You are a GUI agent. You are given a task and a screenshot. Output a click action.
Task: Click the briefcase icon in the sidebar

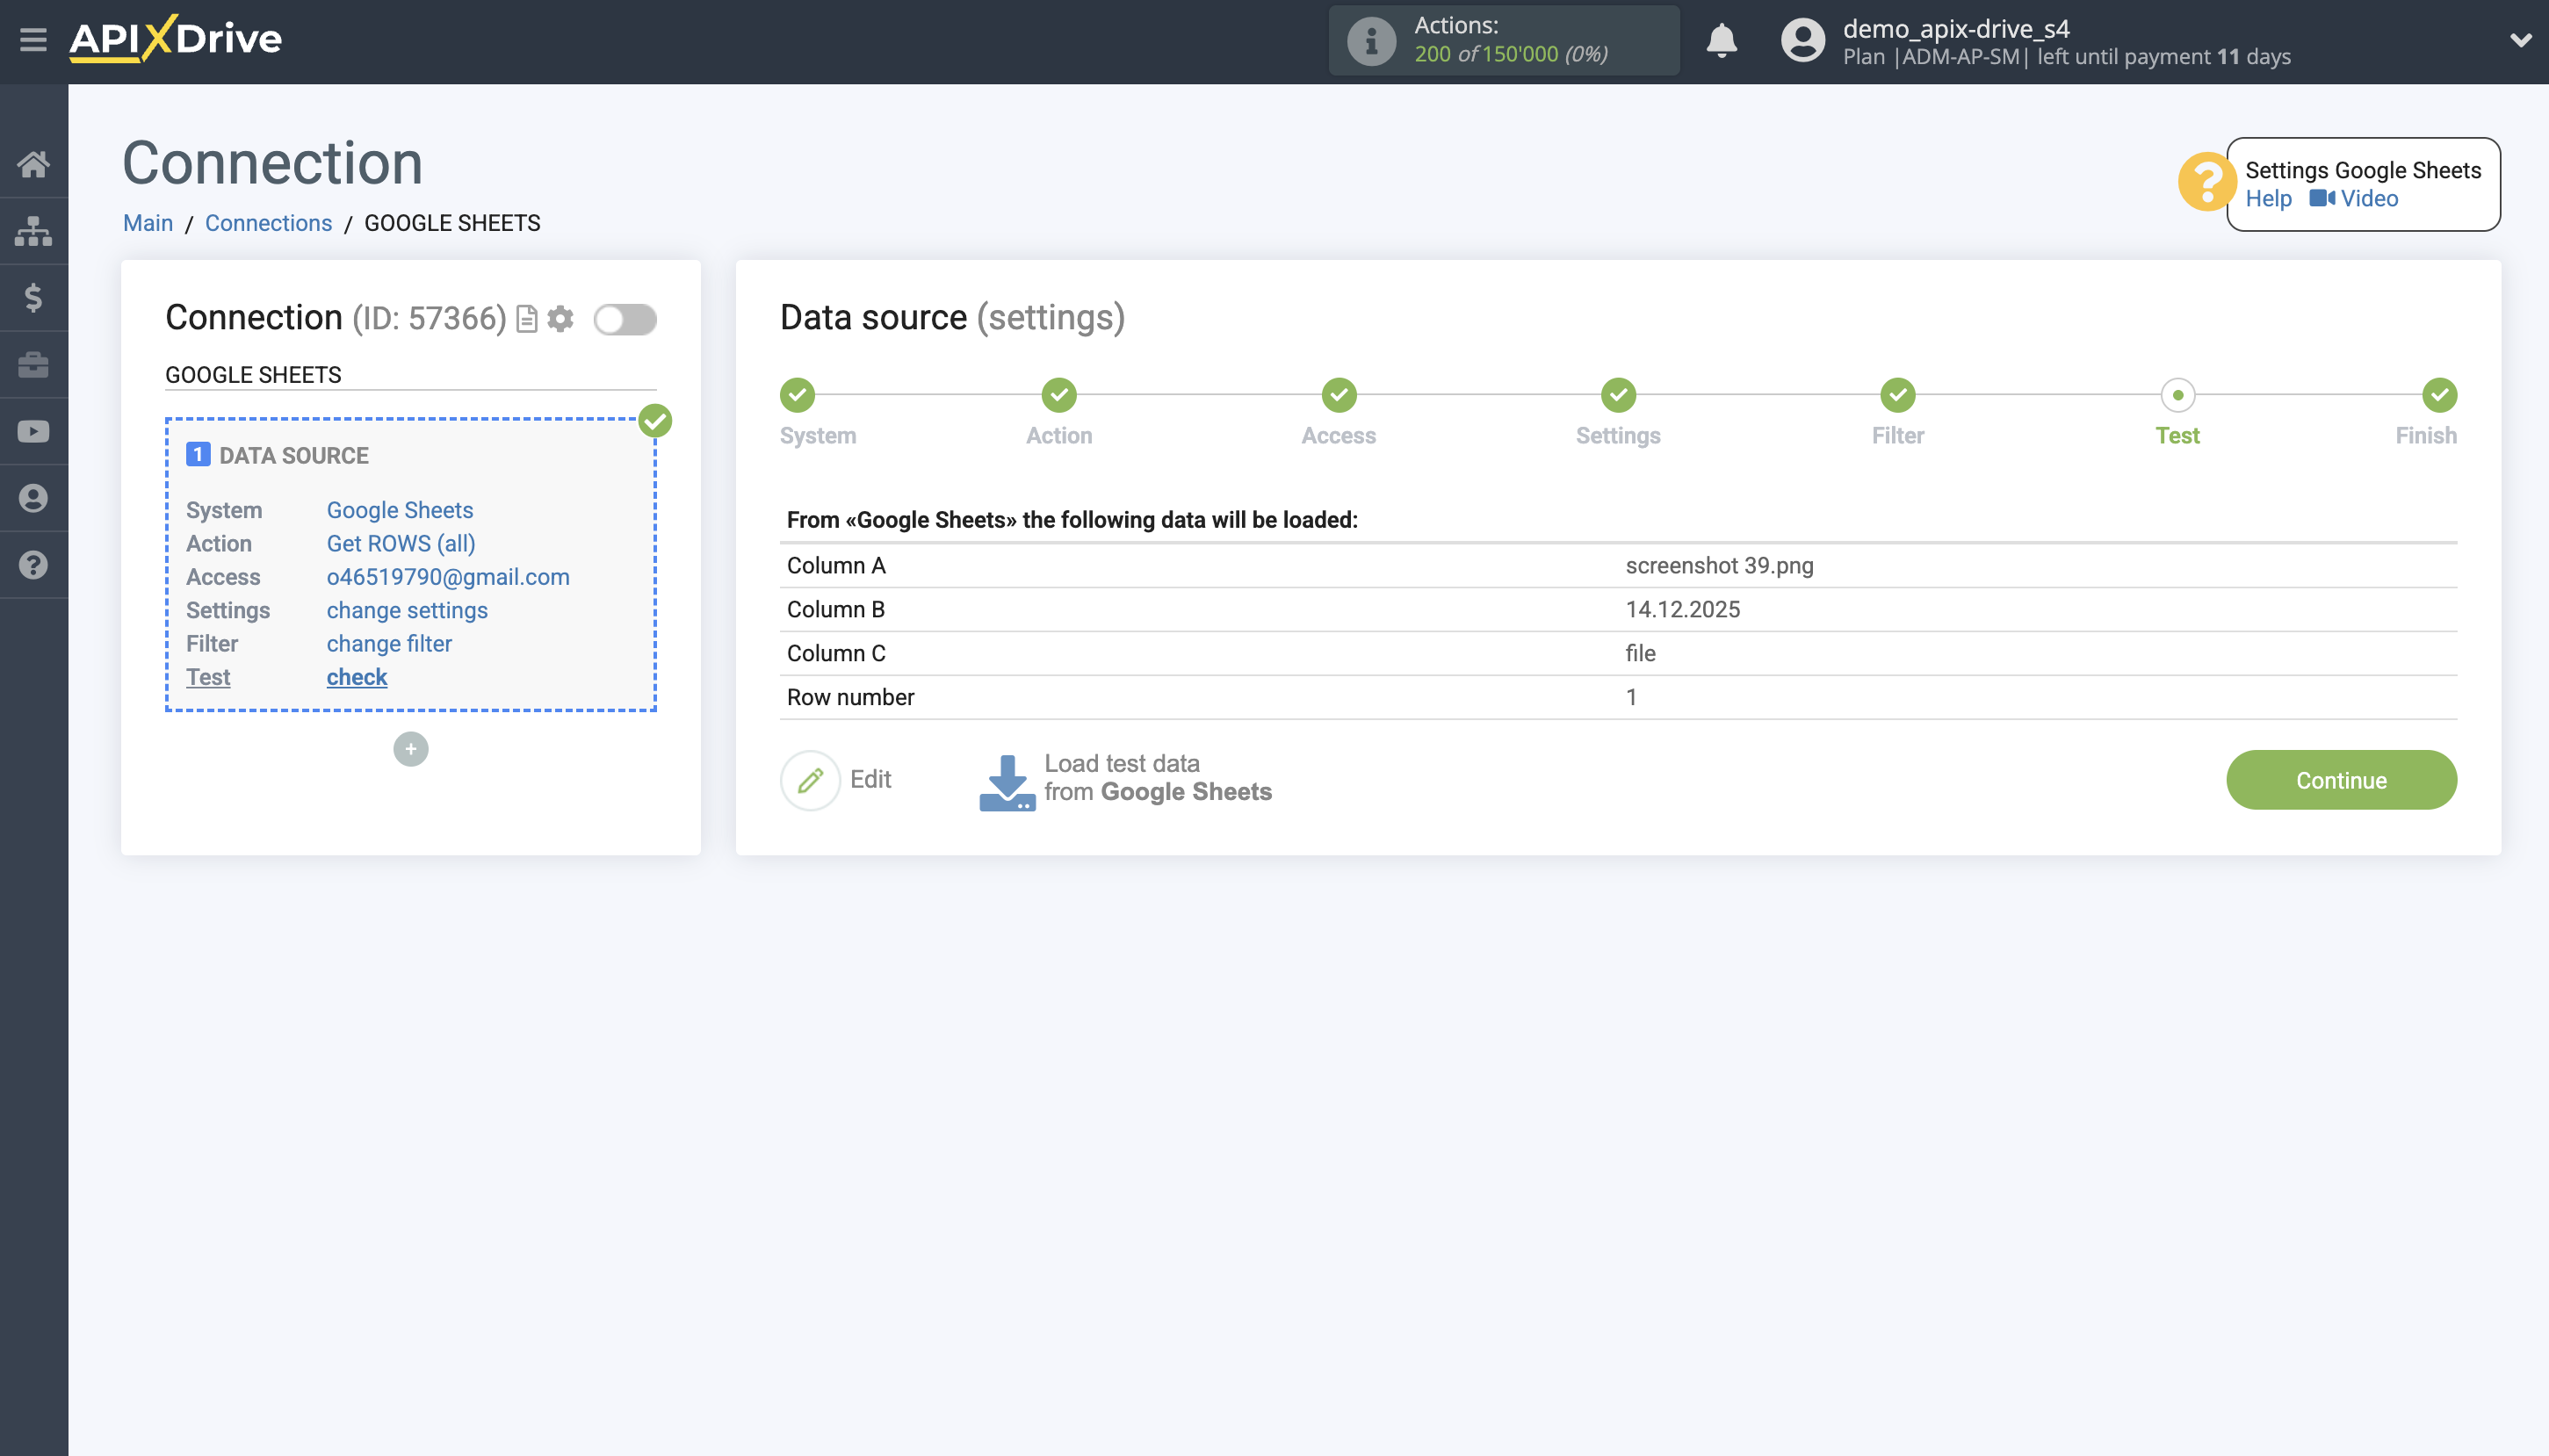tap(33, 364)
